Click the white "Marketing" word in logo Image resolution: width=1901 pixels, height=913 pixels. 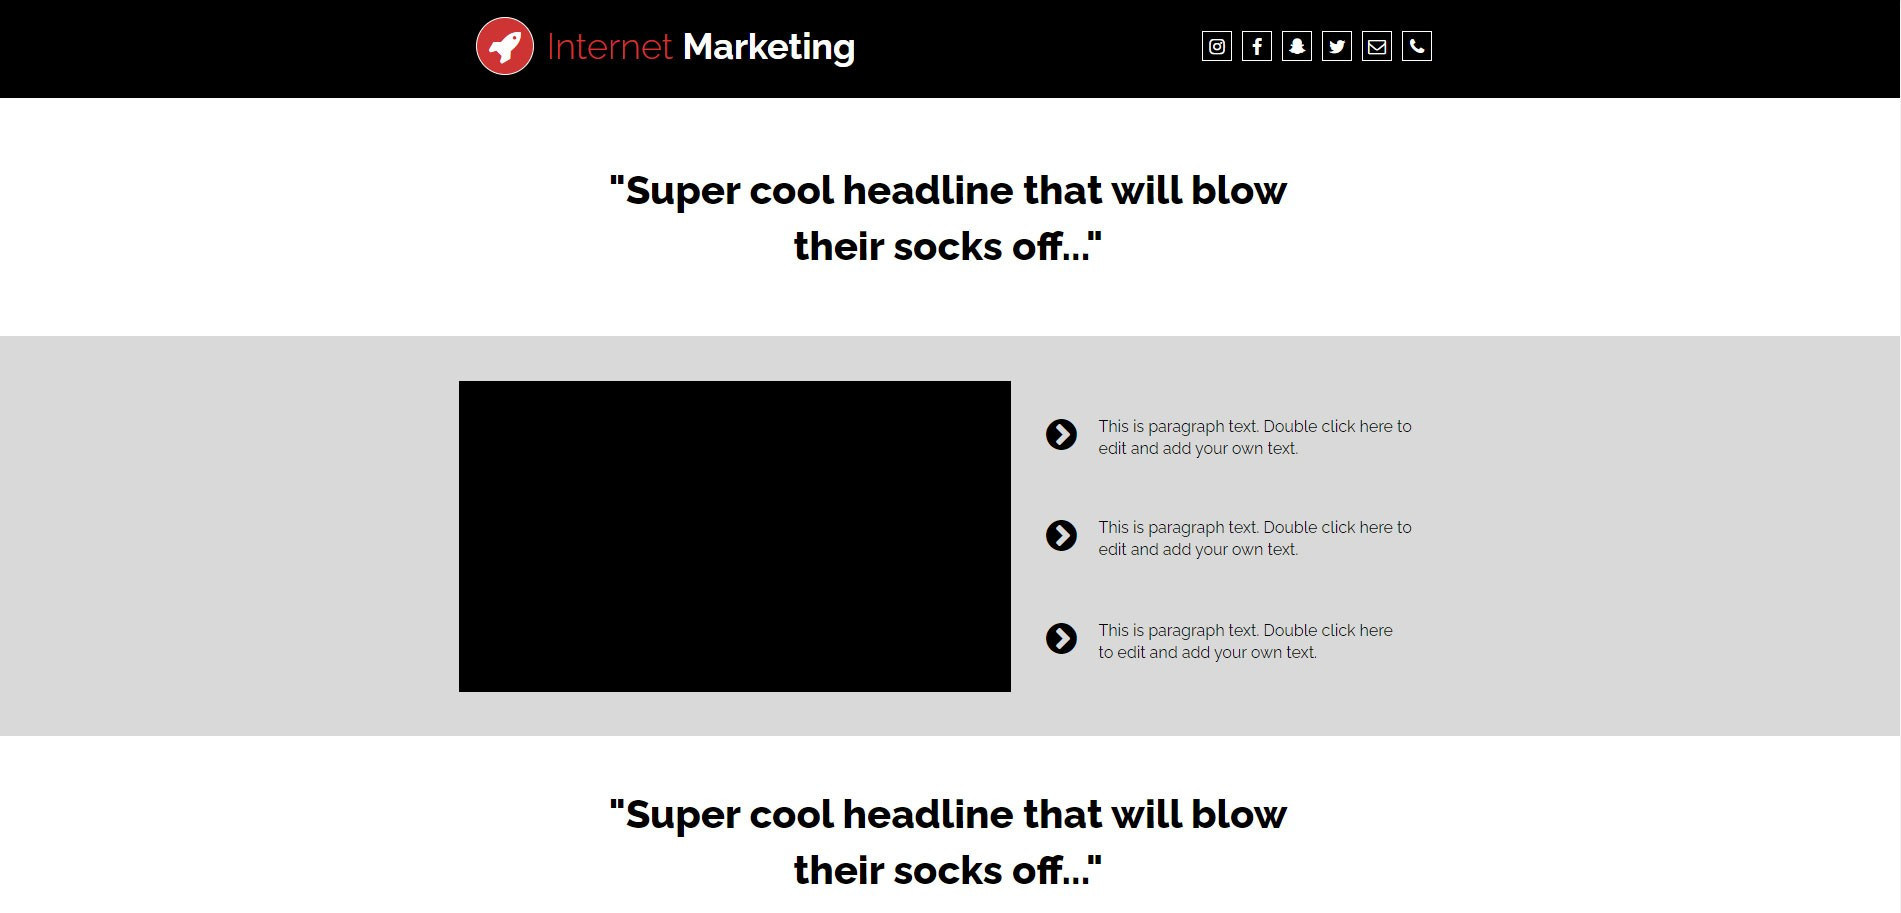pos(768,47)
